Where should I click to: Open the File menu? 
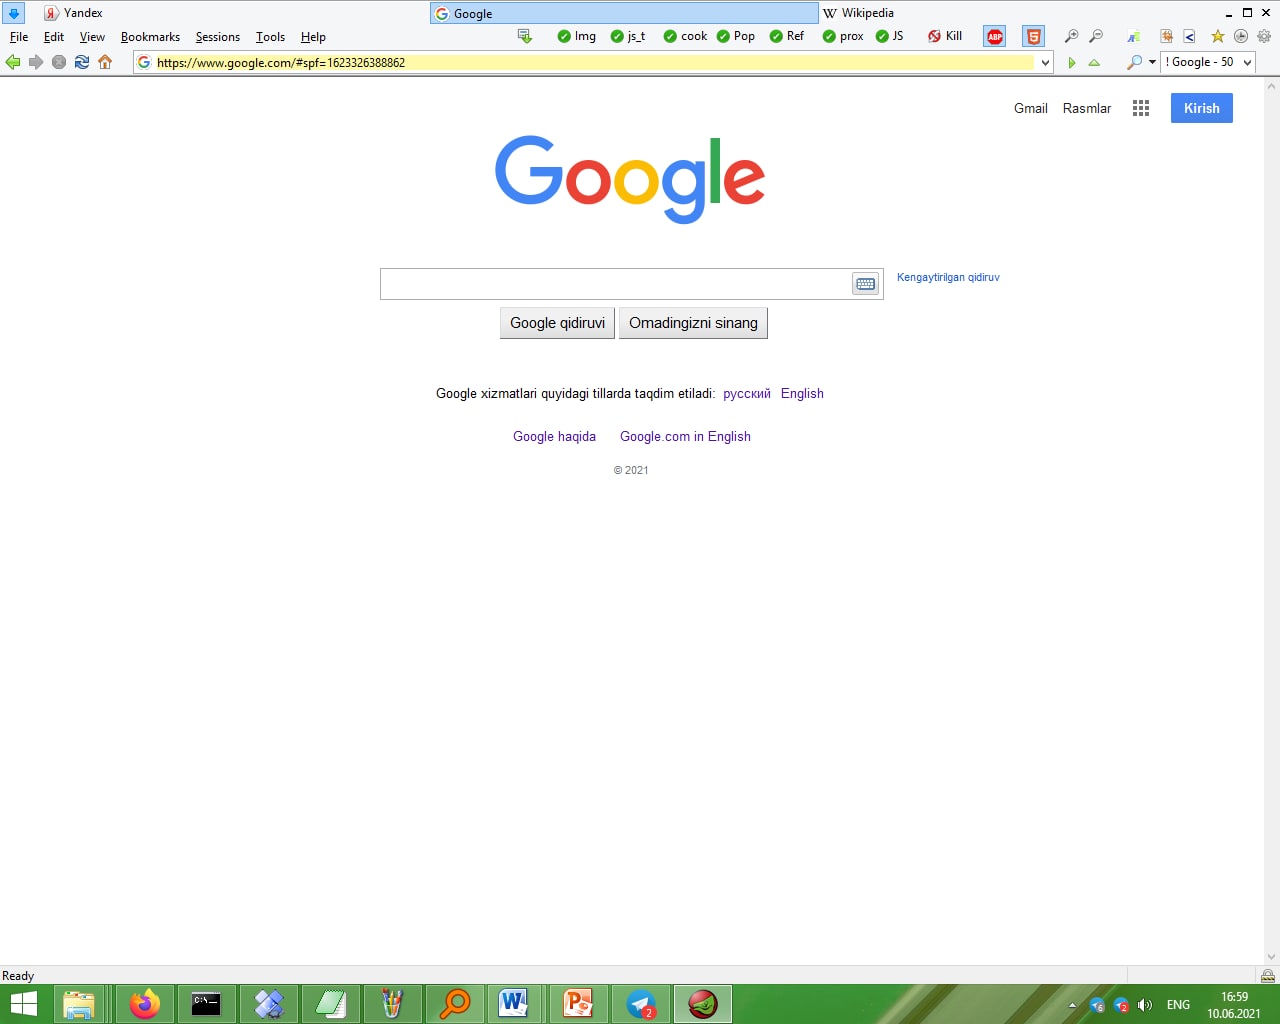point(19,37)
